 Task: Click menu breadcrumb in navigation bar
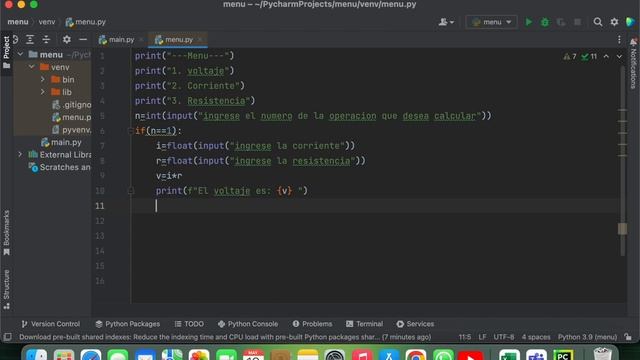click(x=18, y=22)
